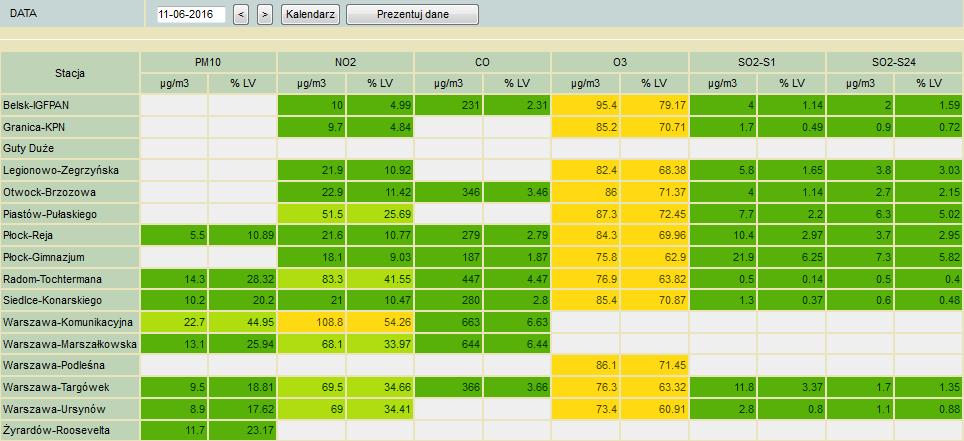Open the Kalendarz date picker
The width and height of the screenshot is (964, 441).
tap(310, 14)
